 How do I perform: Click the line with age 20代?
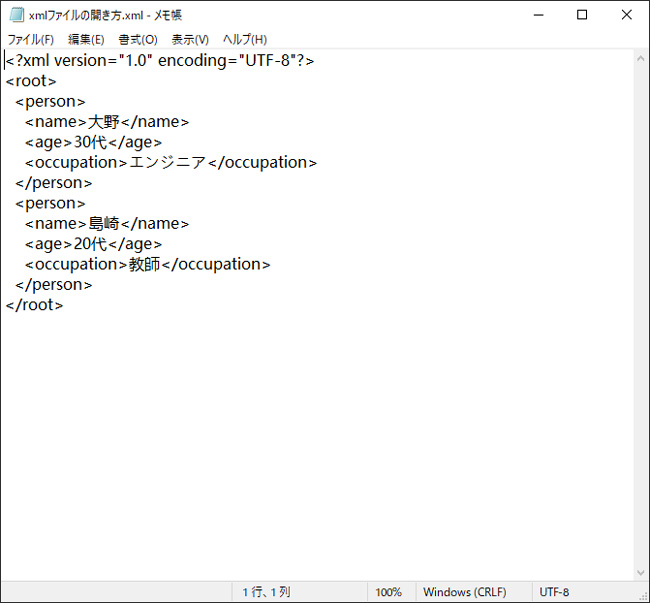pyautogui.click(x=93, y=244)
